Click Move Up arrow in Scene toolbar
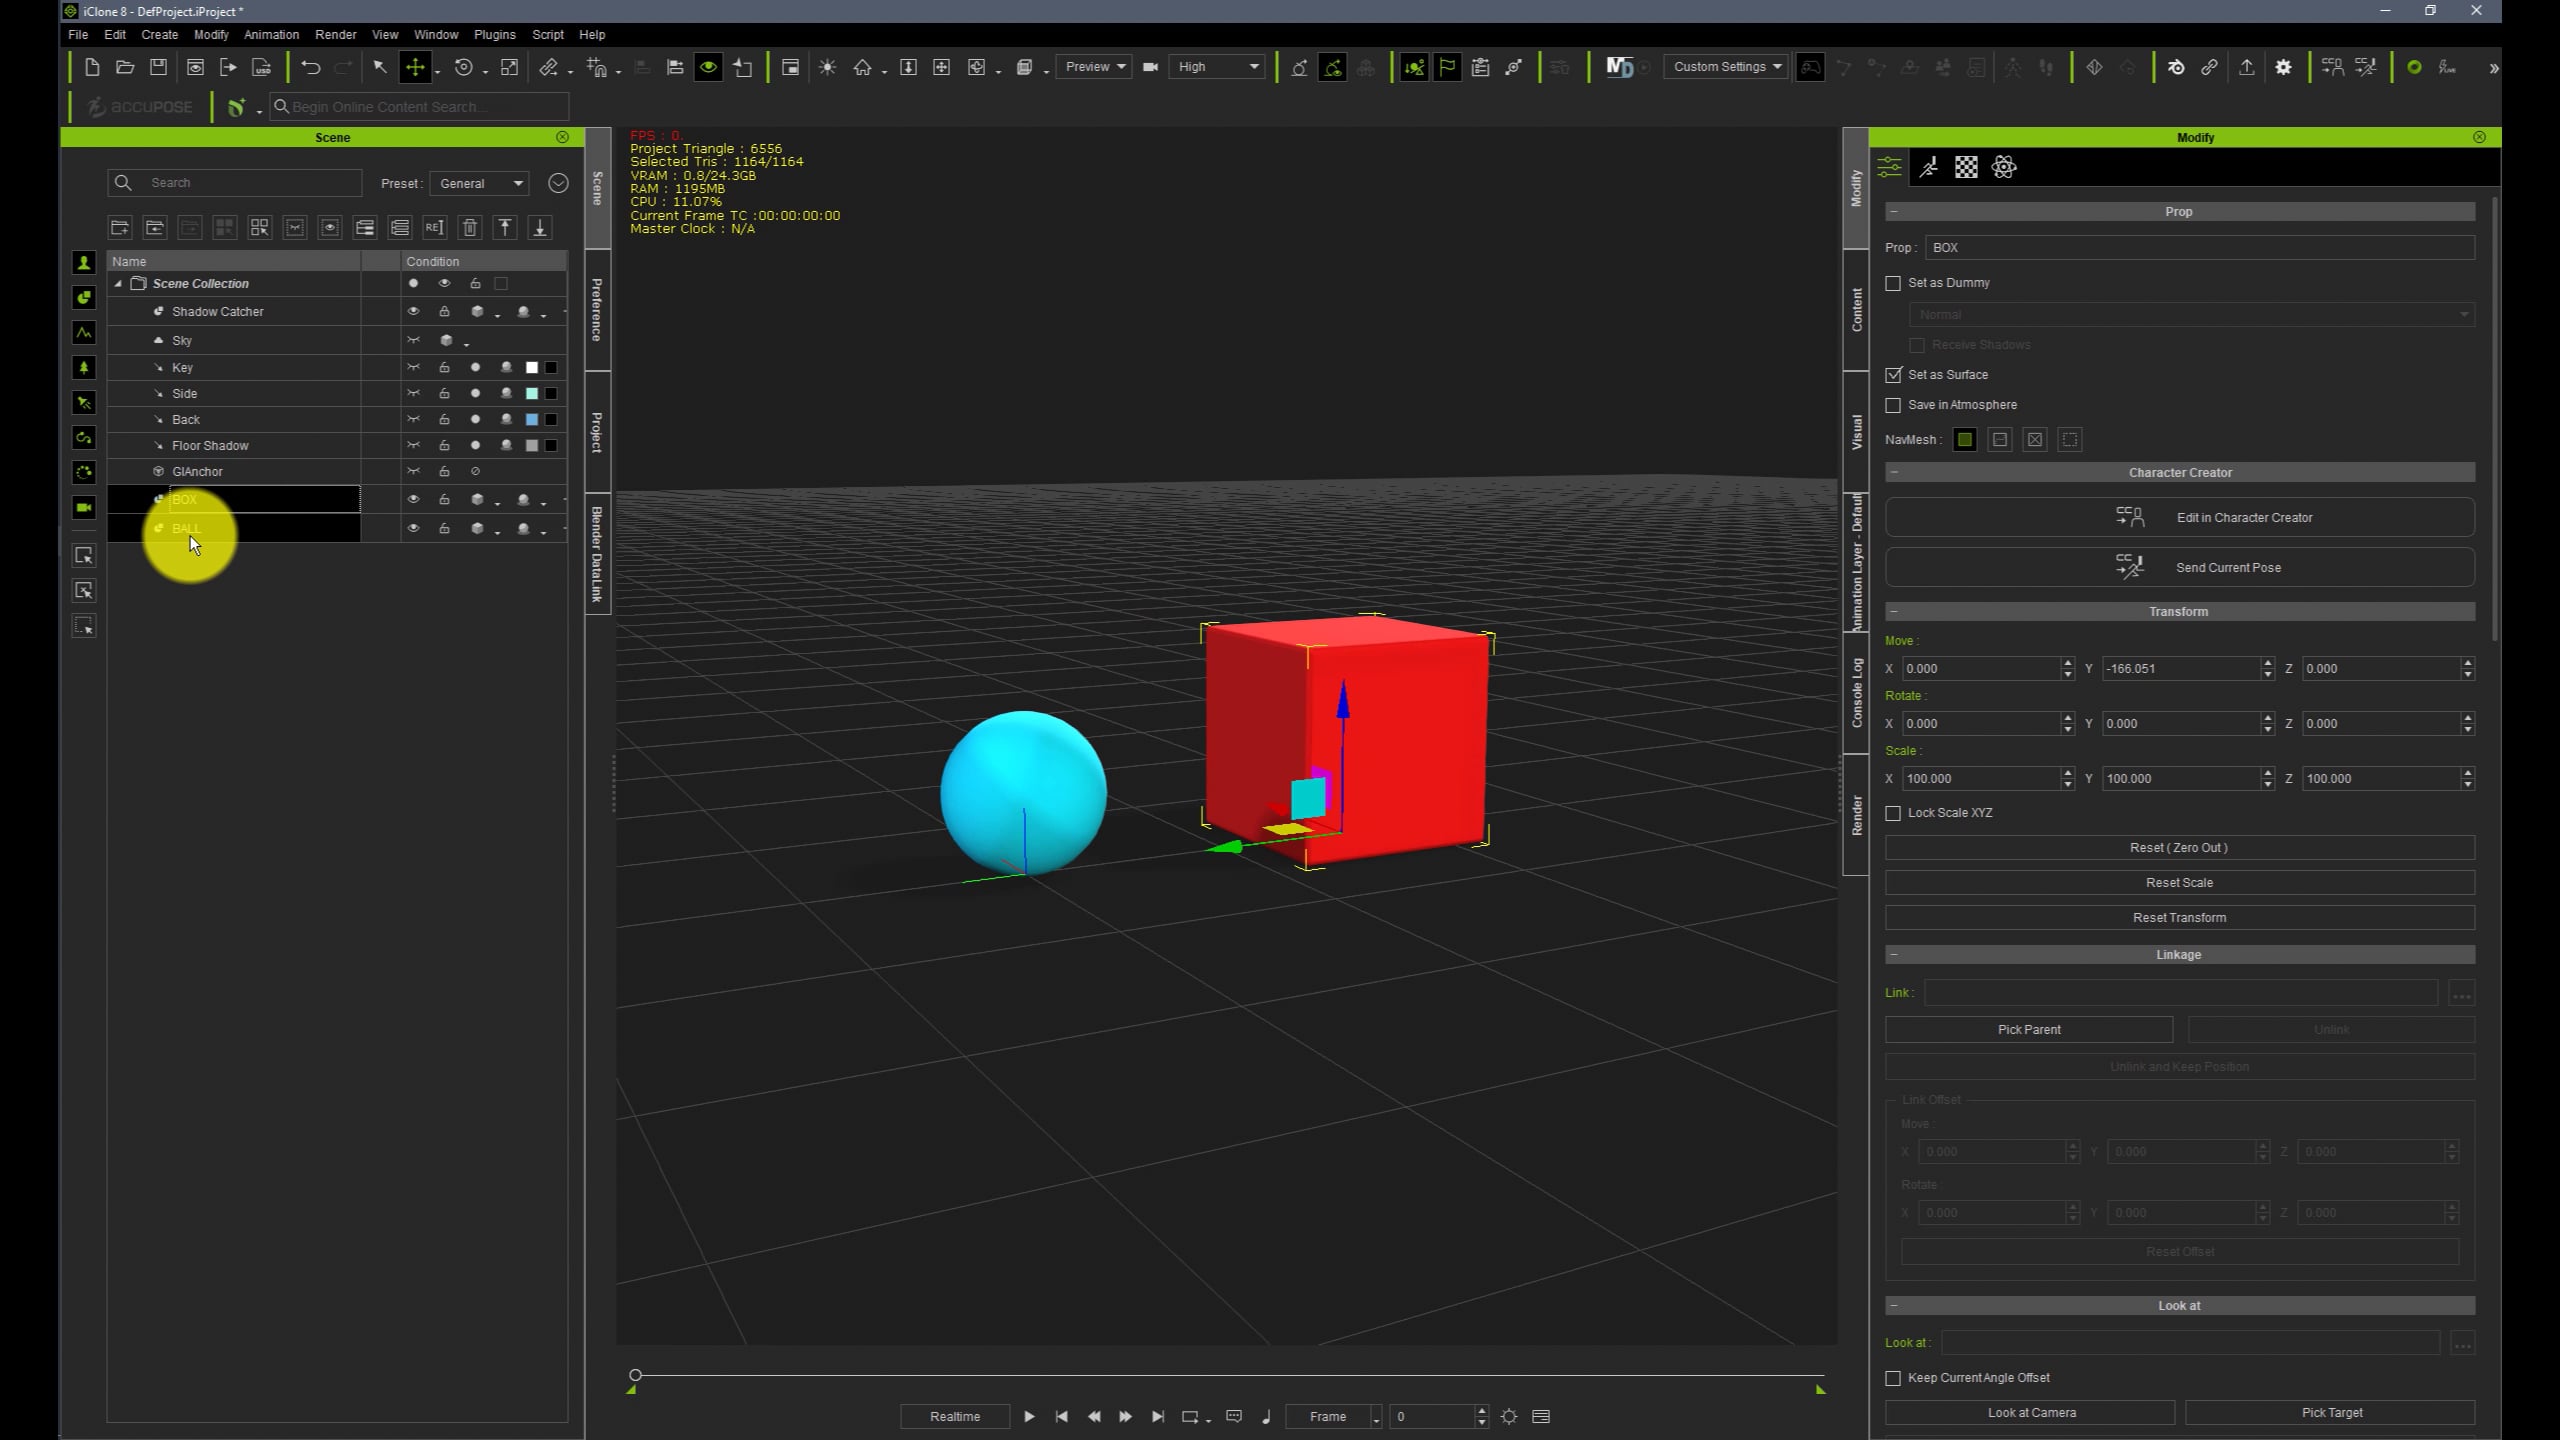The width and height of the screenshot is (2560, 1440). [x=505, y=227]
